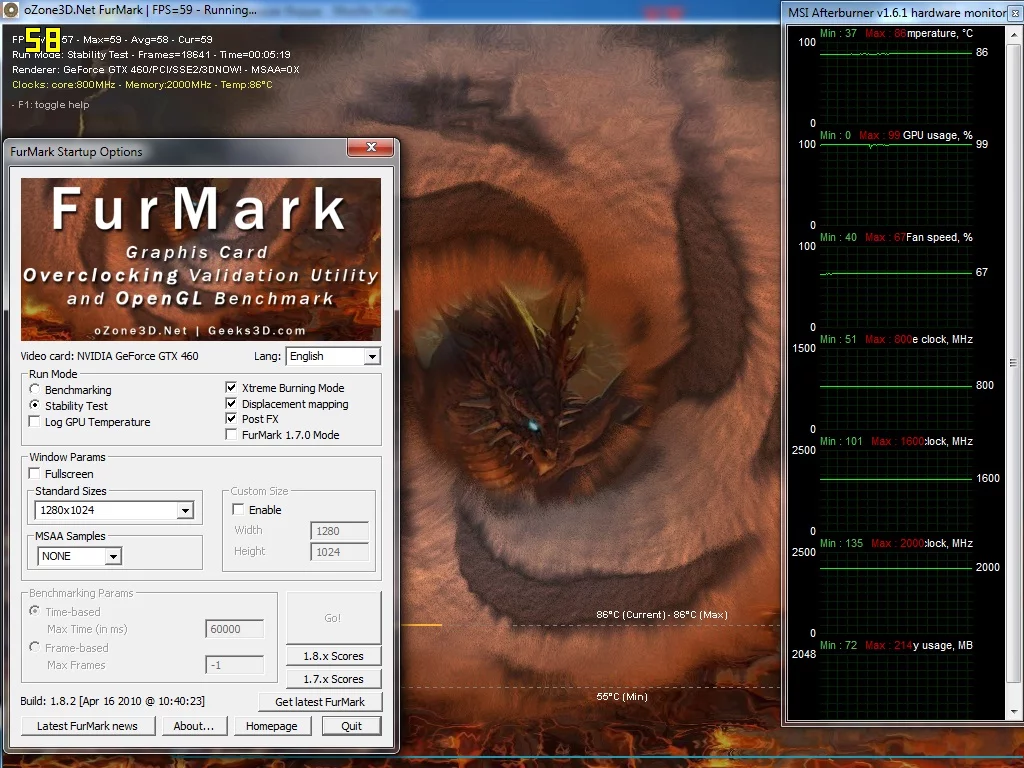Enable the Custom Size checkbox
This screenshot has height=768, width=1024.
point(239,510)
